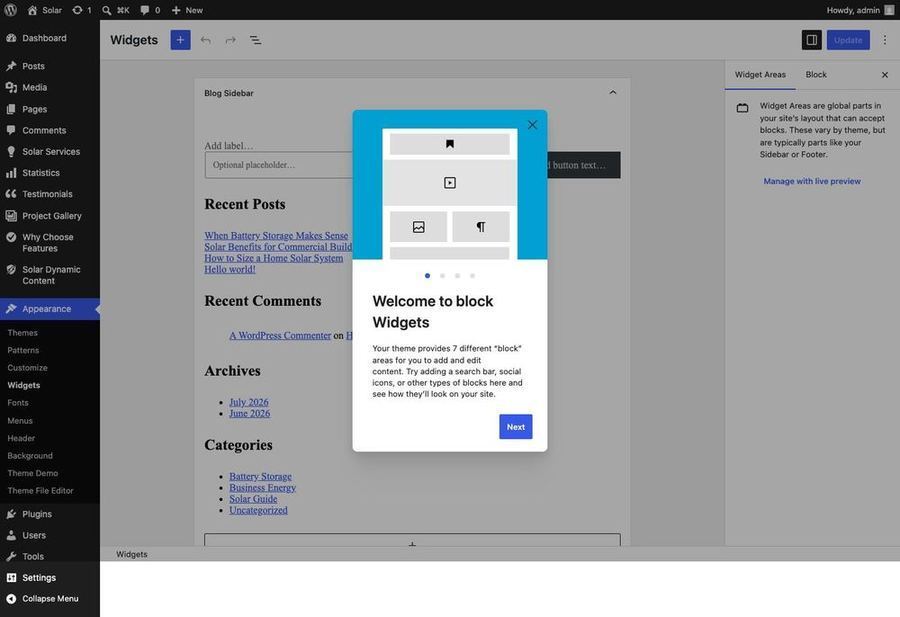Go to Patterns under Appearance
This screenshot has width=900, height=617.
23,350
